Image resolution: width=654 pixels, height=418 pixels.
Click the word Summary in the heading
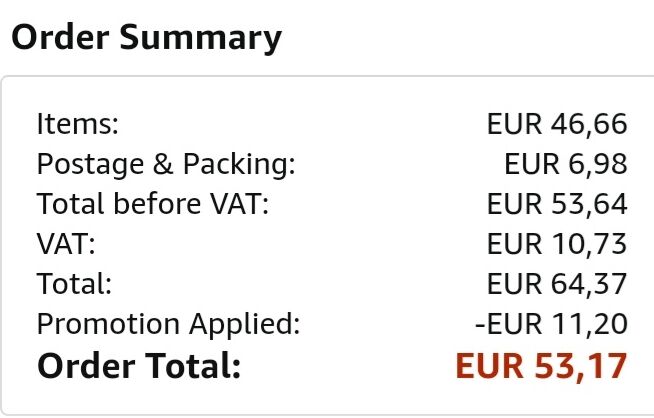coord(201,38)
